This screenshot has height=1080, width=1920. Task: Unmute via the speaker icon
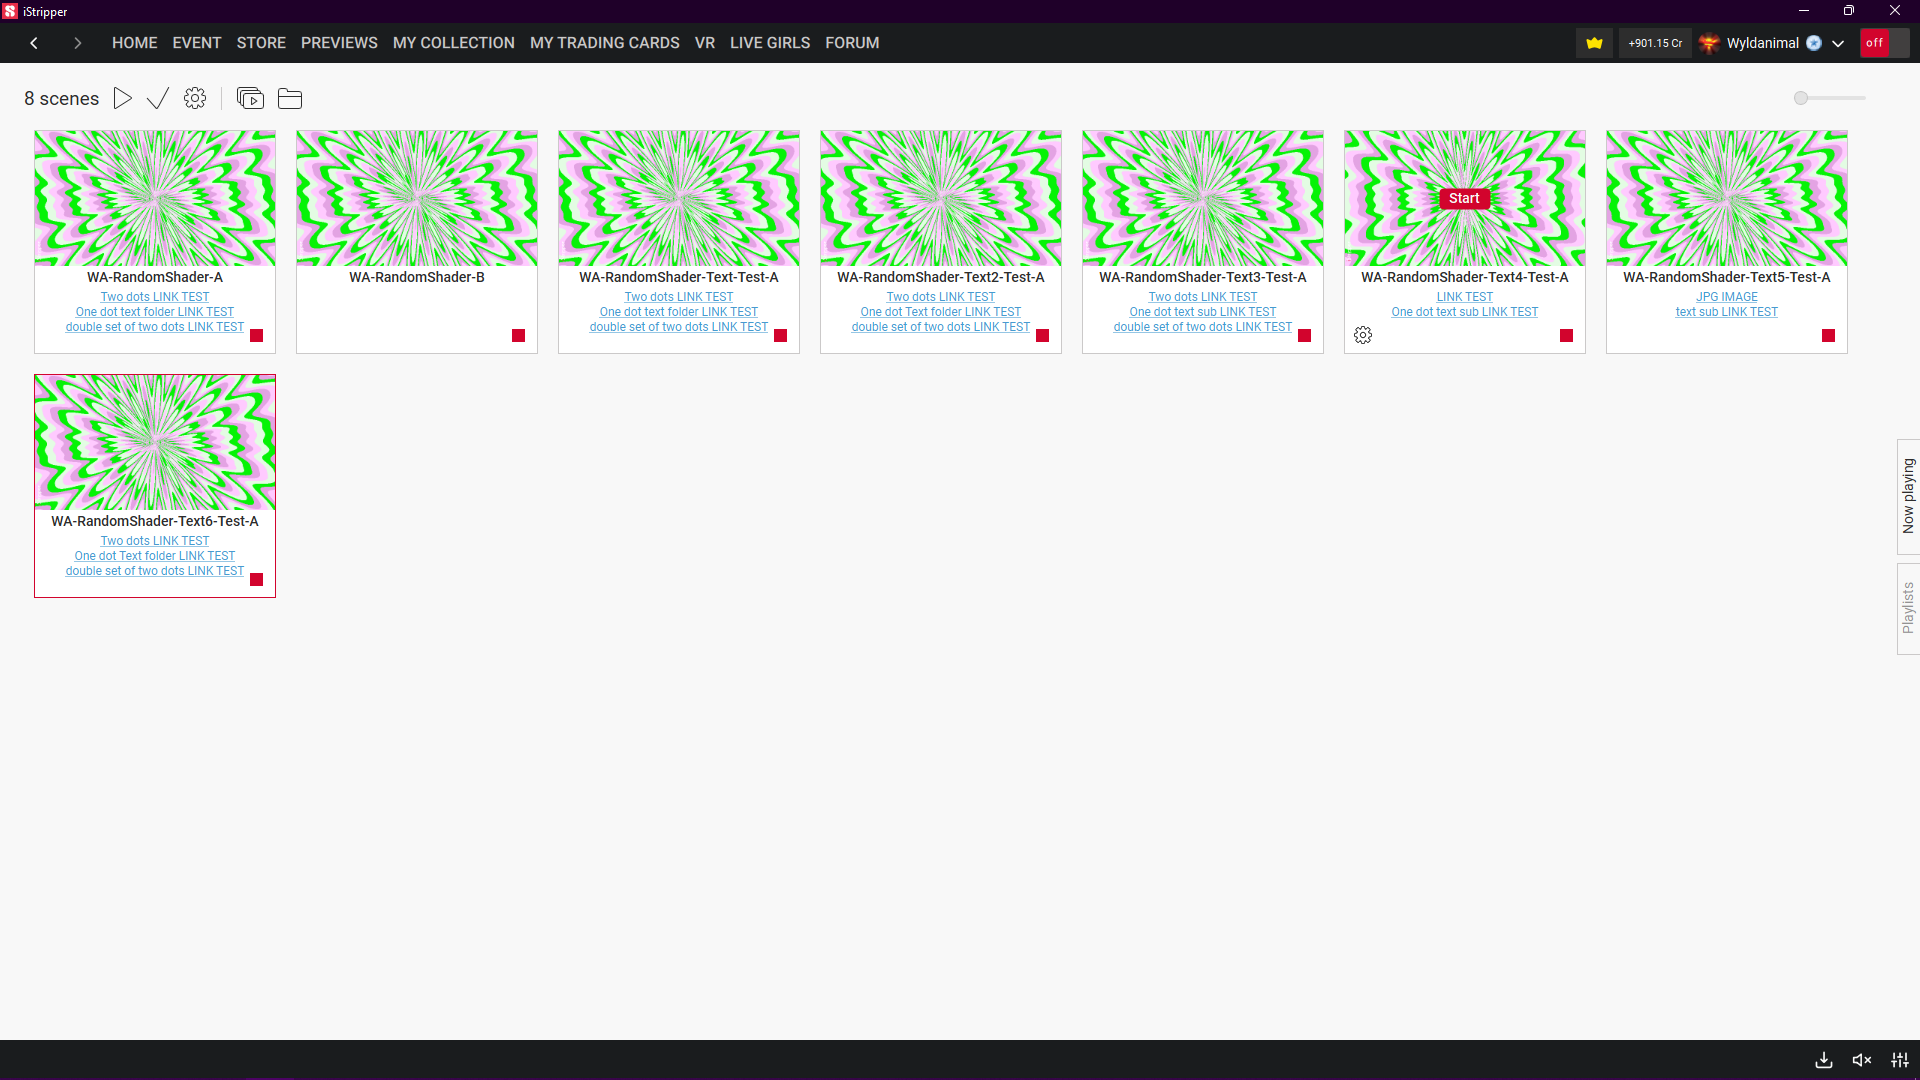pos(1862,1060)
